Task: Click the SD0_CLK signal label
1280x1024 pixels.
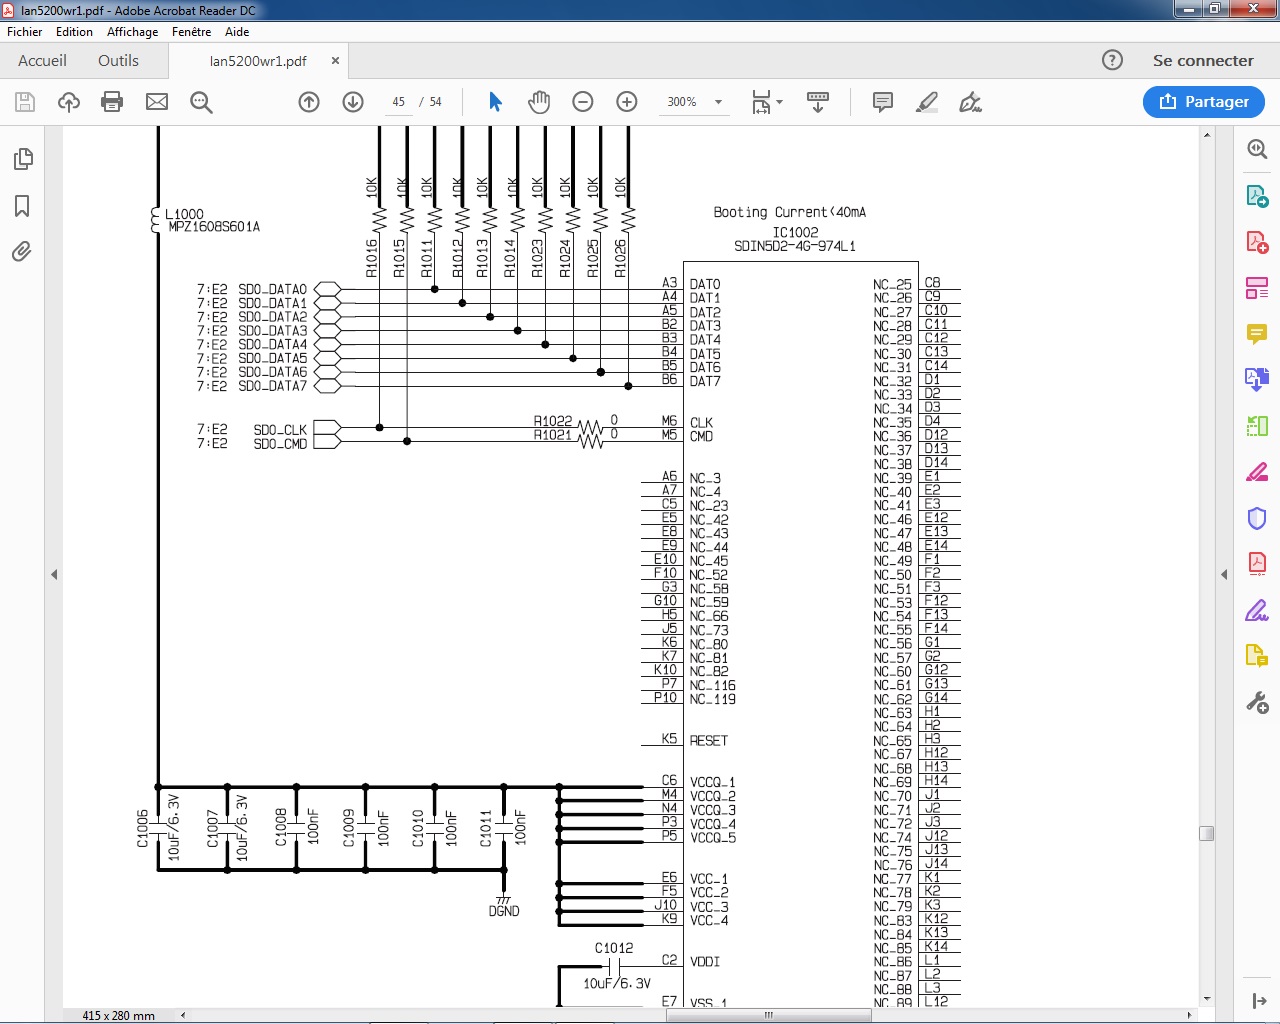Action: pyautogui.click(x=280, y=429)
